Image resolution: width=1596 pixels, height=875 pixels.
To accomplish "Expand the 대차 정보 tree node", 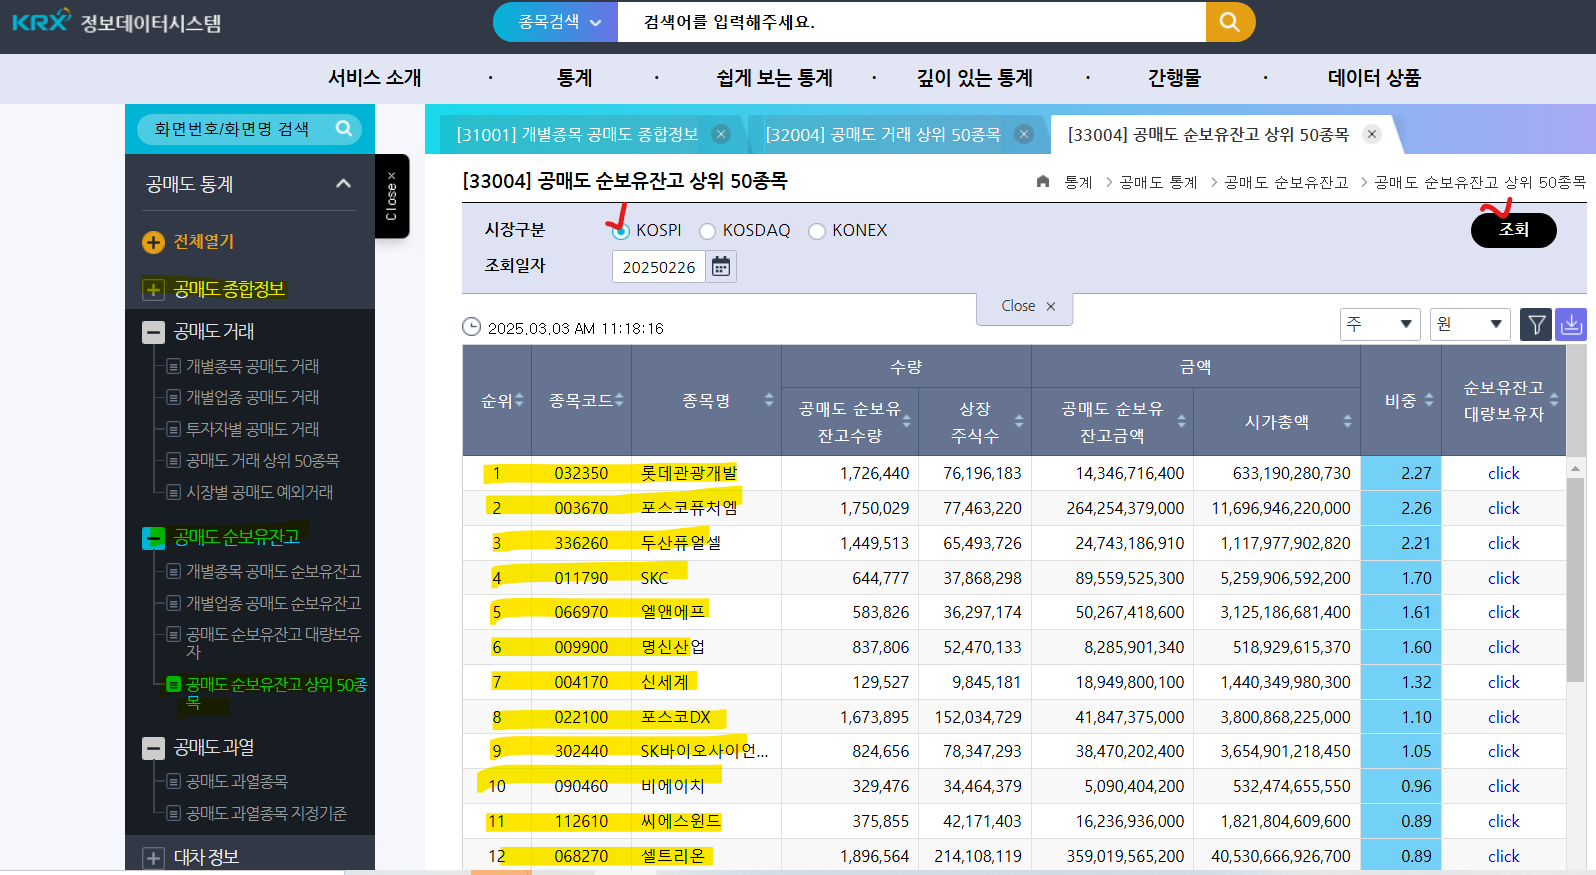I will [x=153, y=858].
